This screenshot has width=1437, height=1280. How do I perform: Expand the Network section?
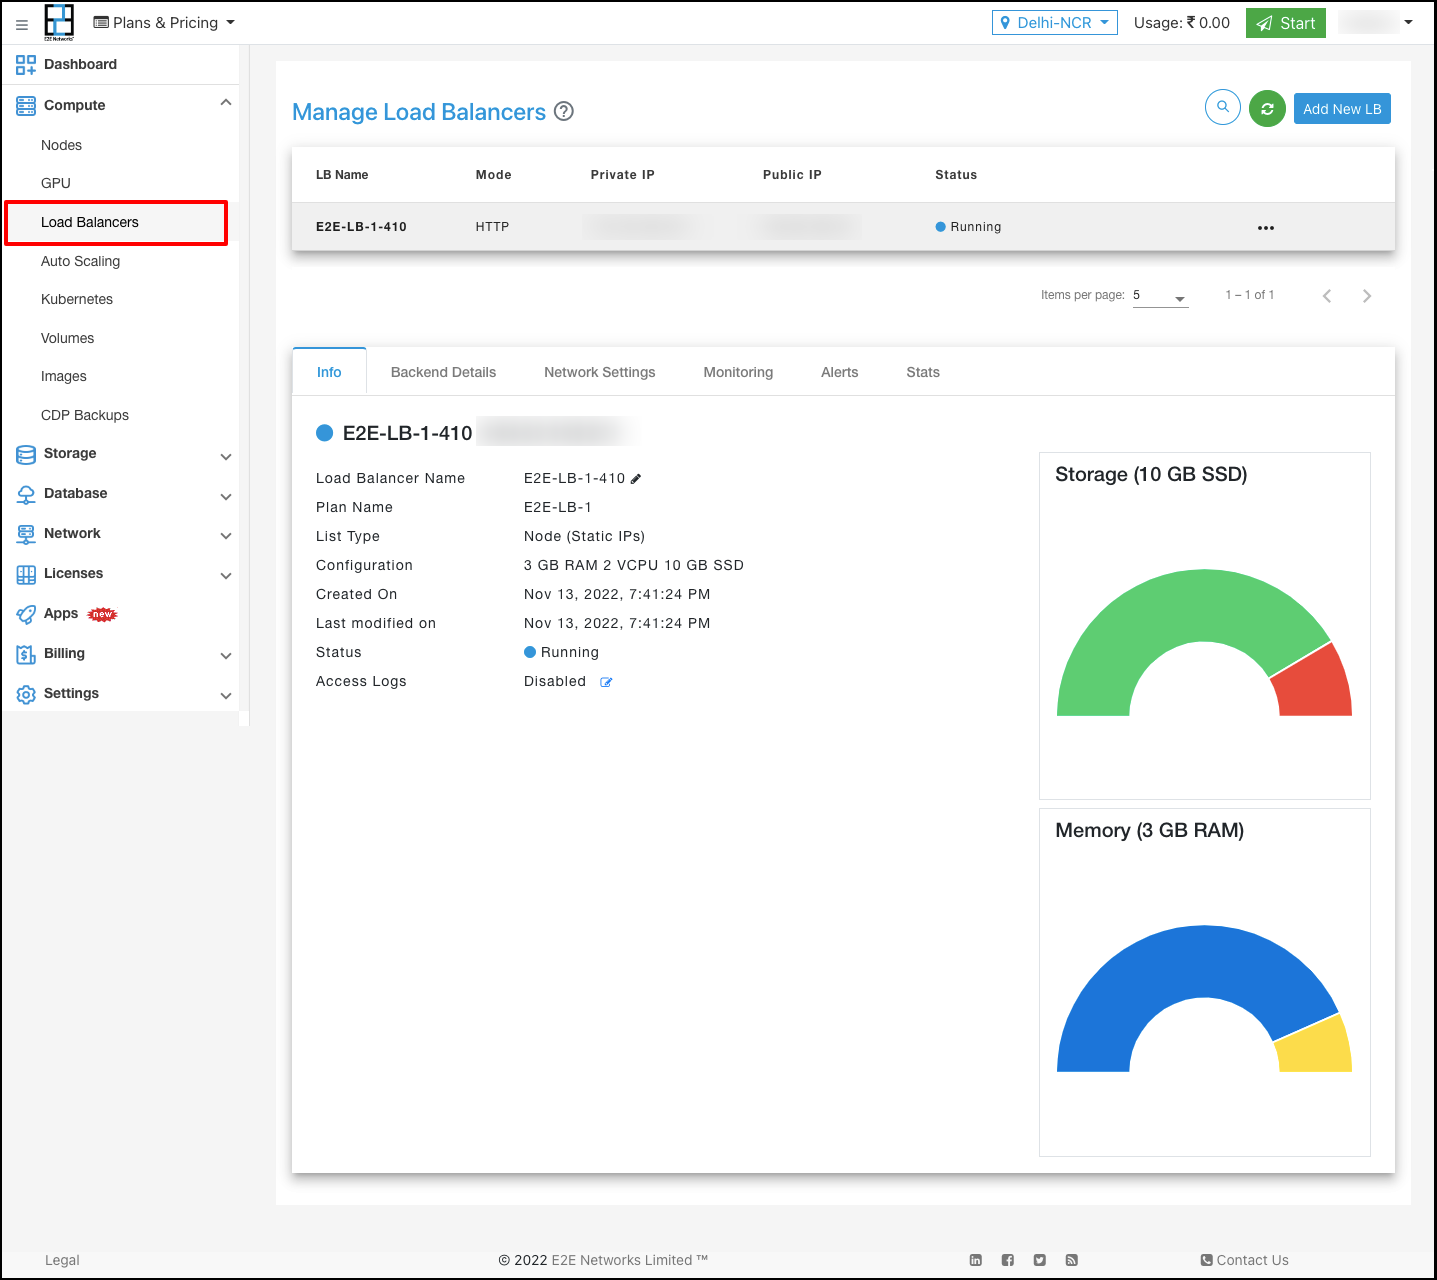pyautogui.click(x=226, y=536)
